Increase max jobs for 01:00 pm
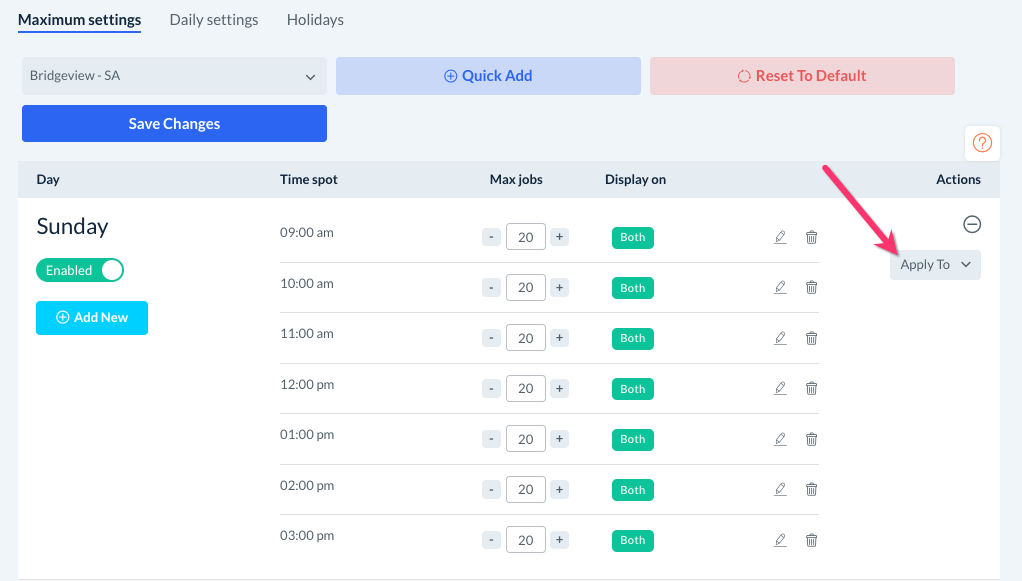Screen dimensions: 1022x581 coord(559,439)
